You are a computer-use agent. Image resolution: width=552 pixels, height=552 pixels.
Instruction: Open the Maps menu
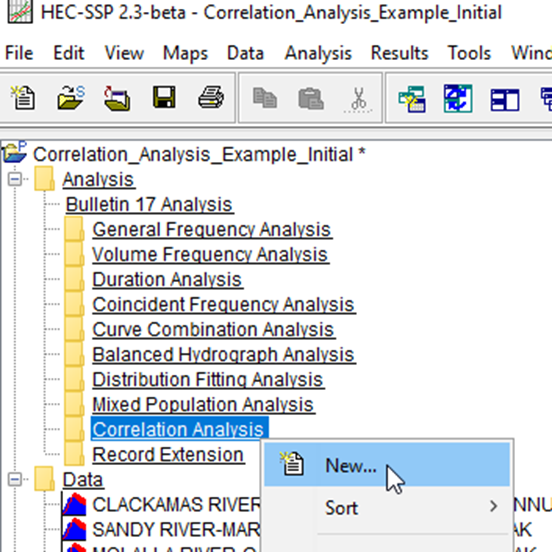(x=186, y=53)
